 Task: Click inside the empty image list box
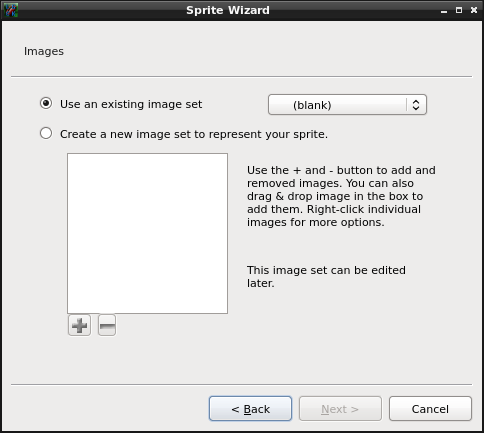[148, 233]
